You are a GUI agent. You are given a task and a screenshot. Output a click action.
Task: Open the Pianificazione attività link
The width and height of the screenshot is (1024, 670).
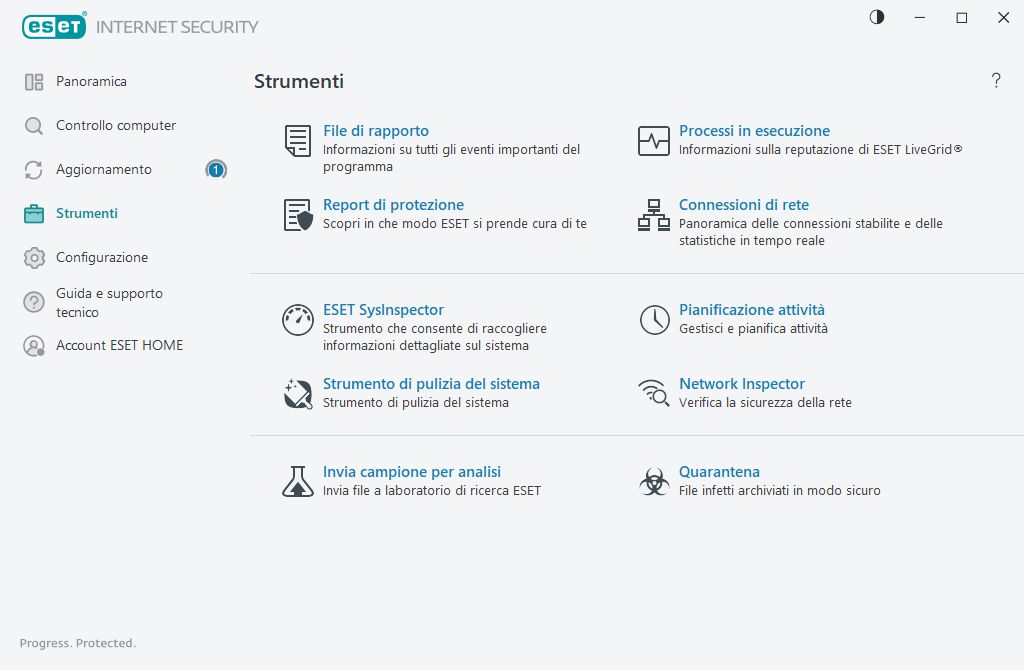pos(751,310)
